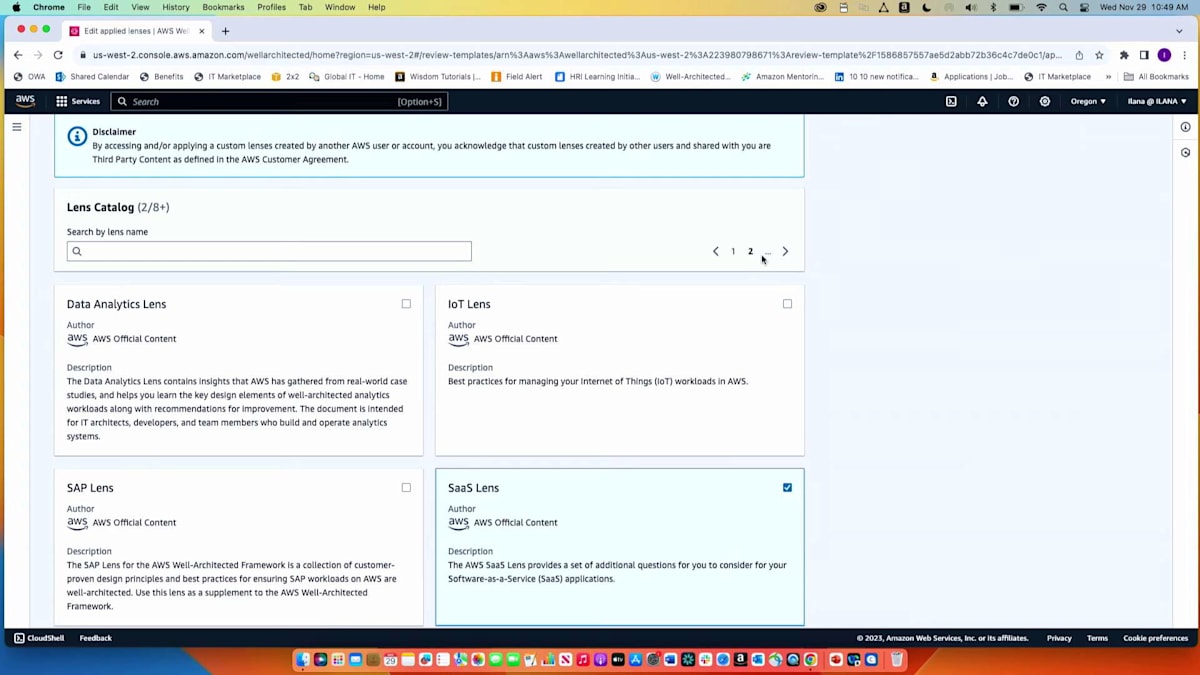Screen dimensions: 1200x675
Task: Check the SAP Lens checkbox
Action: pos(406,488)
